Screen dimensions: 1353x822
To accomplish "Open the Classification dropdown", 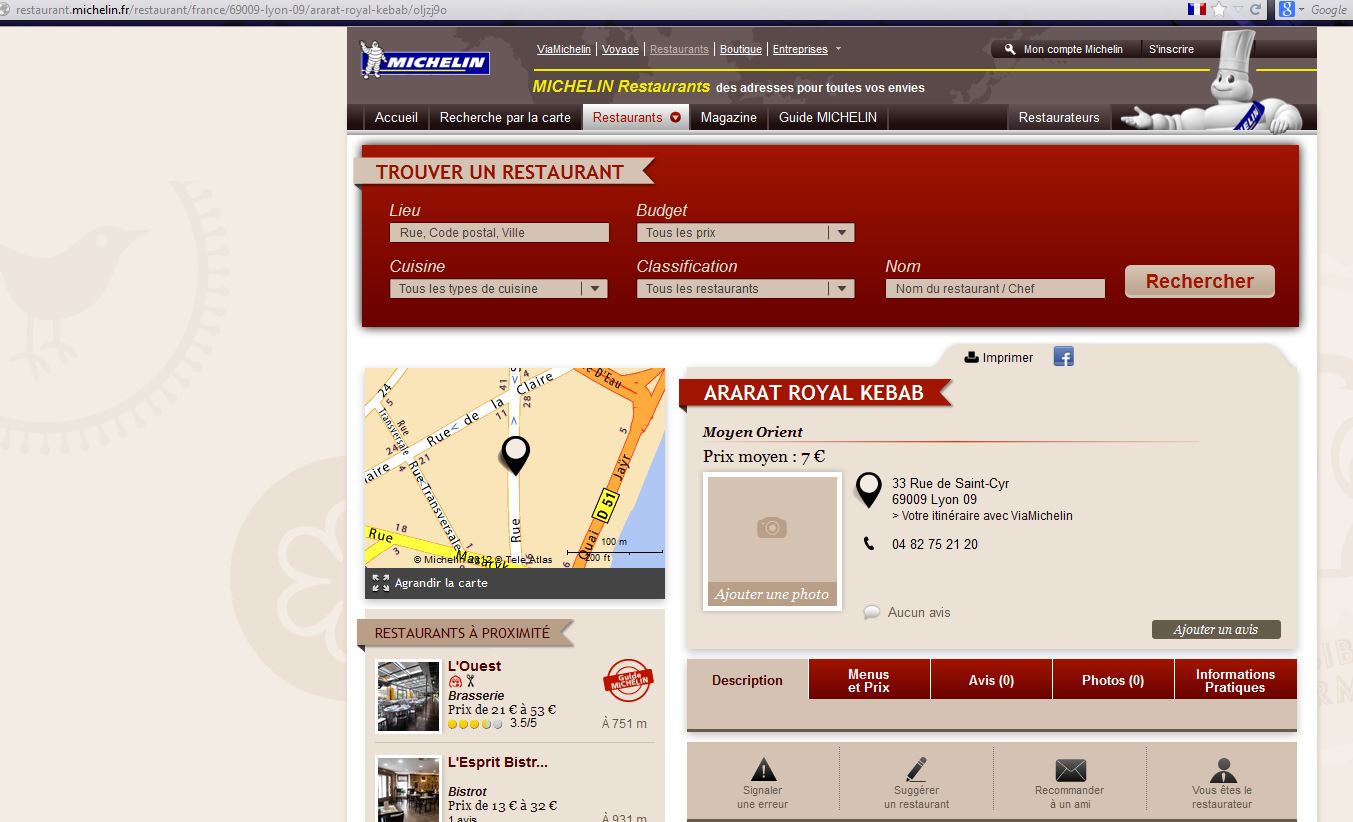I will [745, 289].
